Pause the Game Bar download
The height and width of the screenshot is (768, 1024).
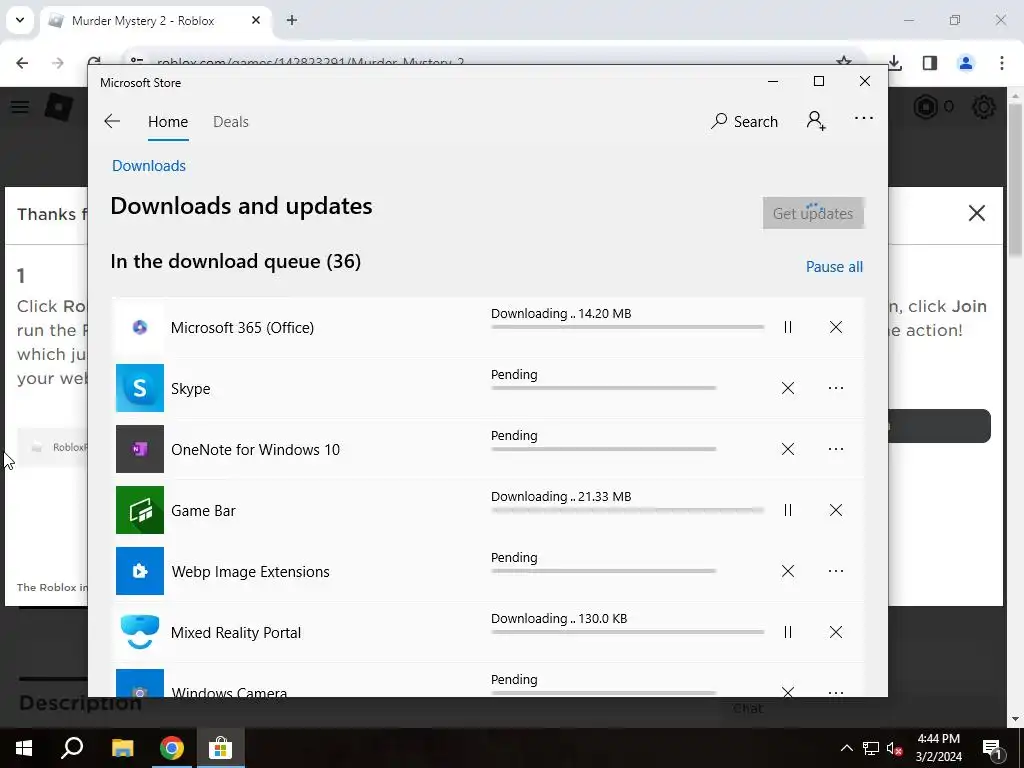tap(788, 510)
